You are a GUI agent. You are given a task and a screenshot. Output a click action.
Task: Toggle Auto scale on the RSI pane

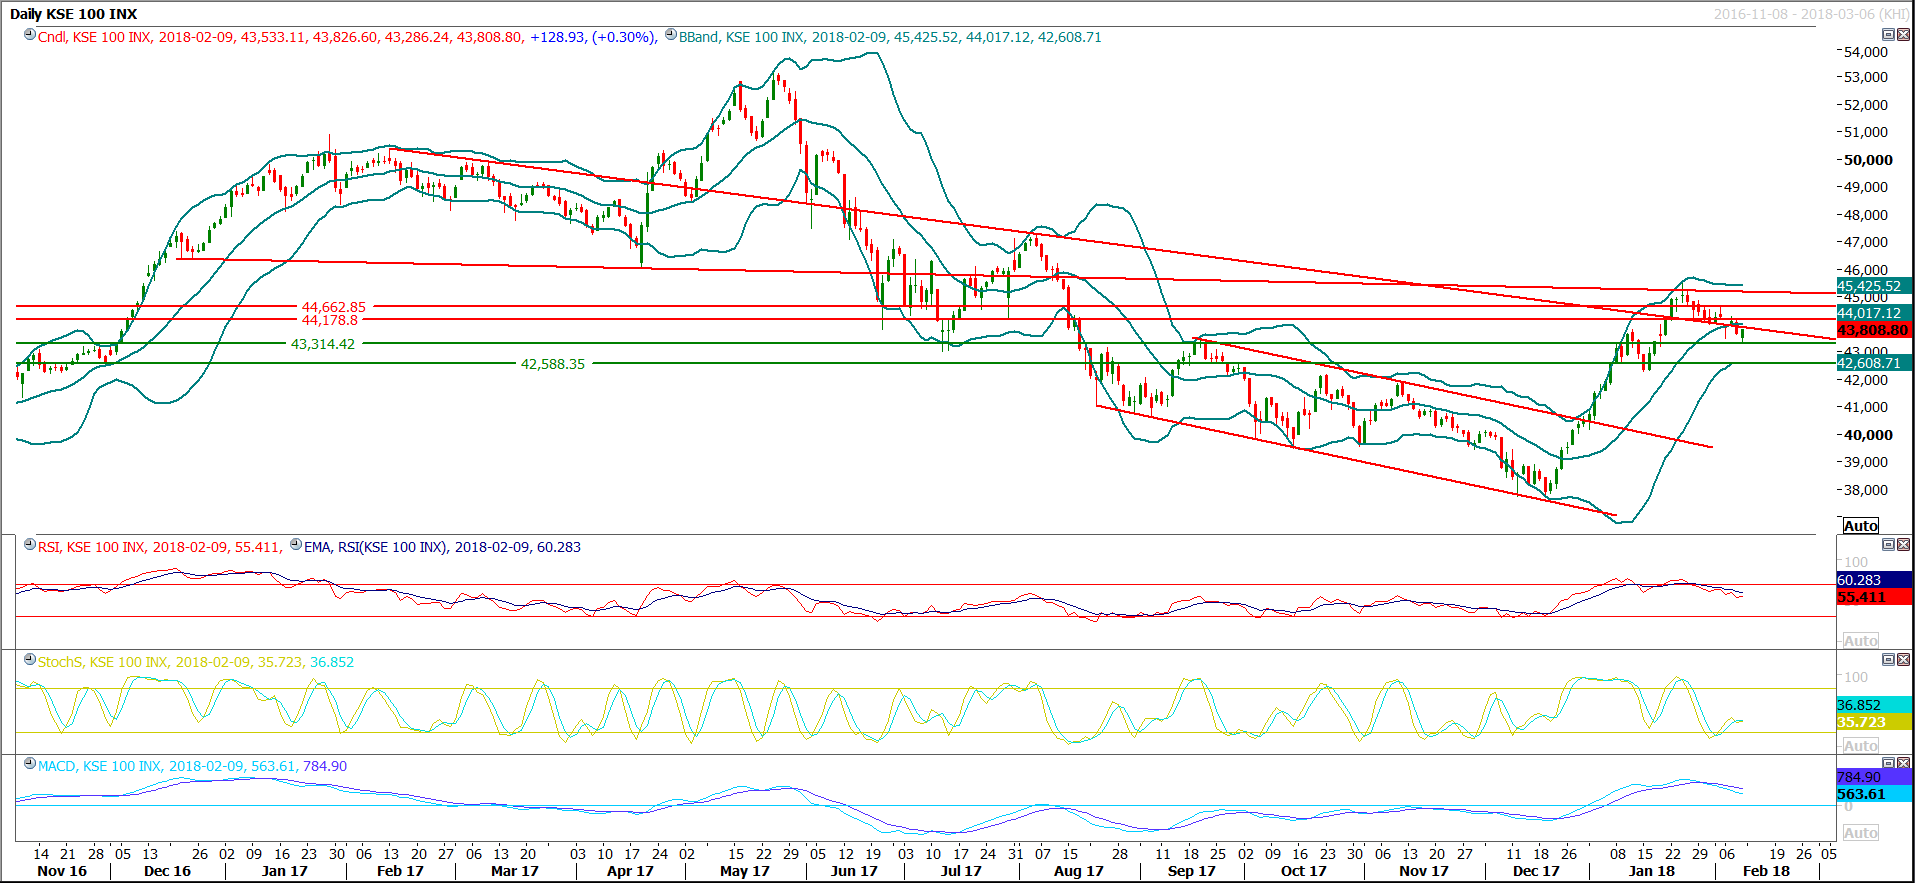pos(1861,641)
